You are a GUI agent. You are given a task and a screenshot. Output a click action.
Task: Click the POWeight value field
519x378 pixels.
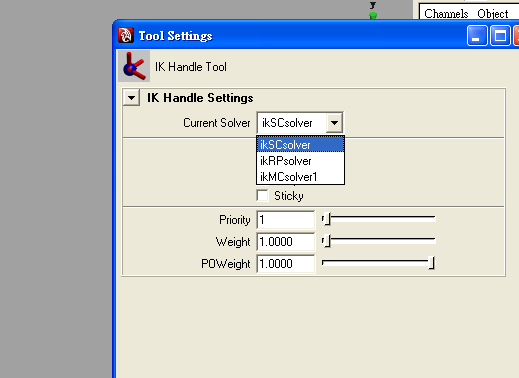(286, 264)
